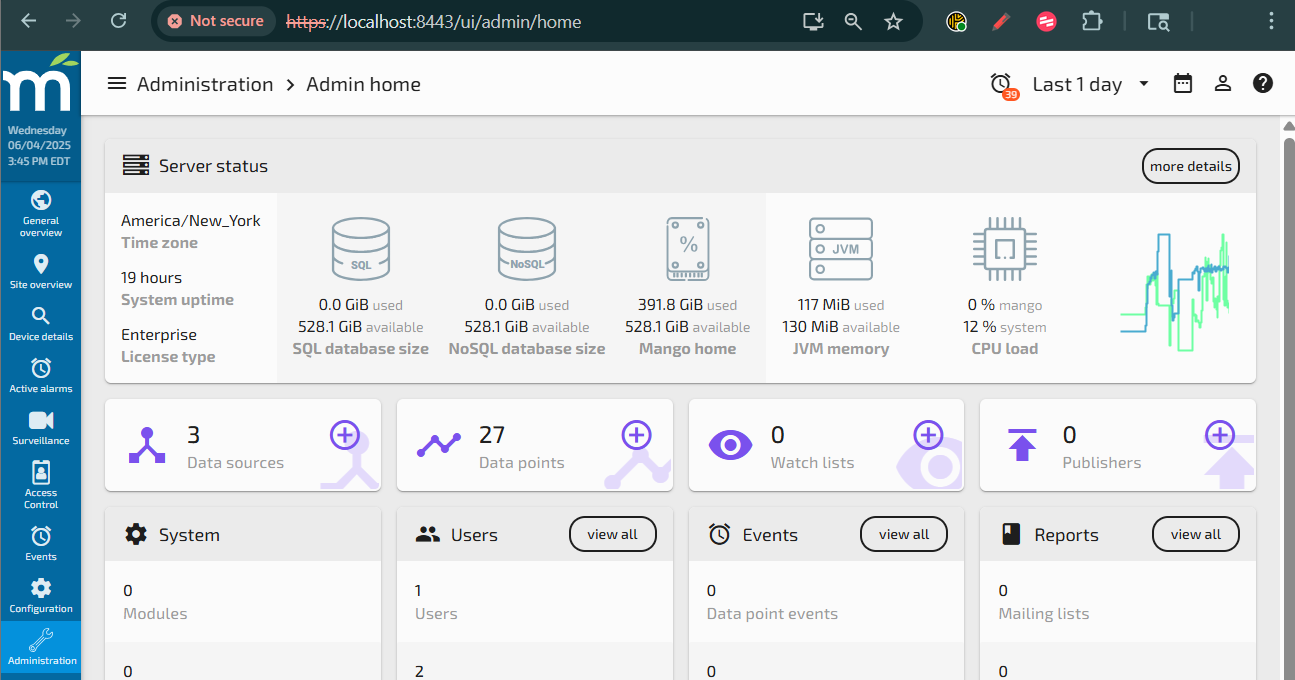Image resolution: width=1295 pixels, height=680 pixels.
Task: Add a new data source with plus icon
Action: 345,435
